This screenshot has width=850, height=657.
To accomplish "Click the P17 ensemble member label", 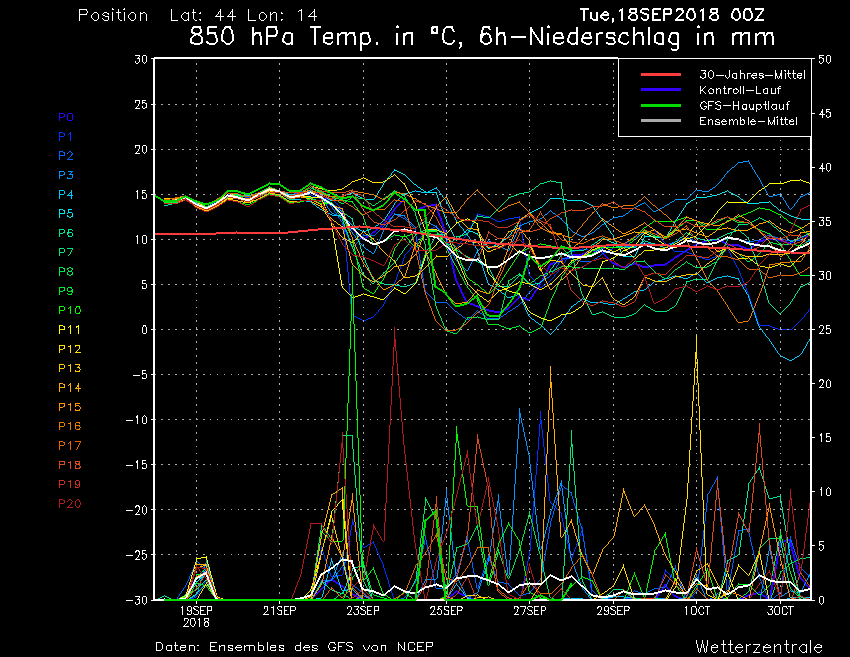I will [70, 445].
